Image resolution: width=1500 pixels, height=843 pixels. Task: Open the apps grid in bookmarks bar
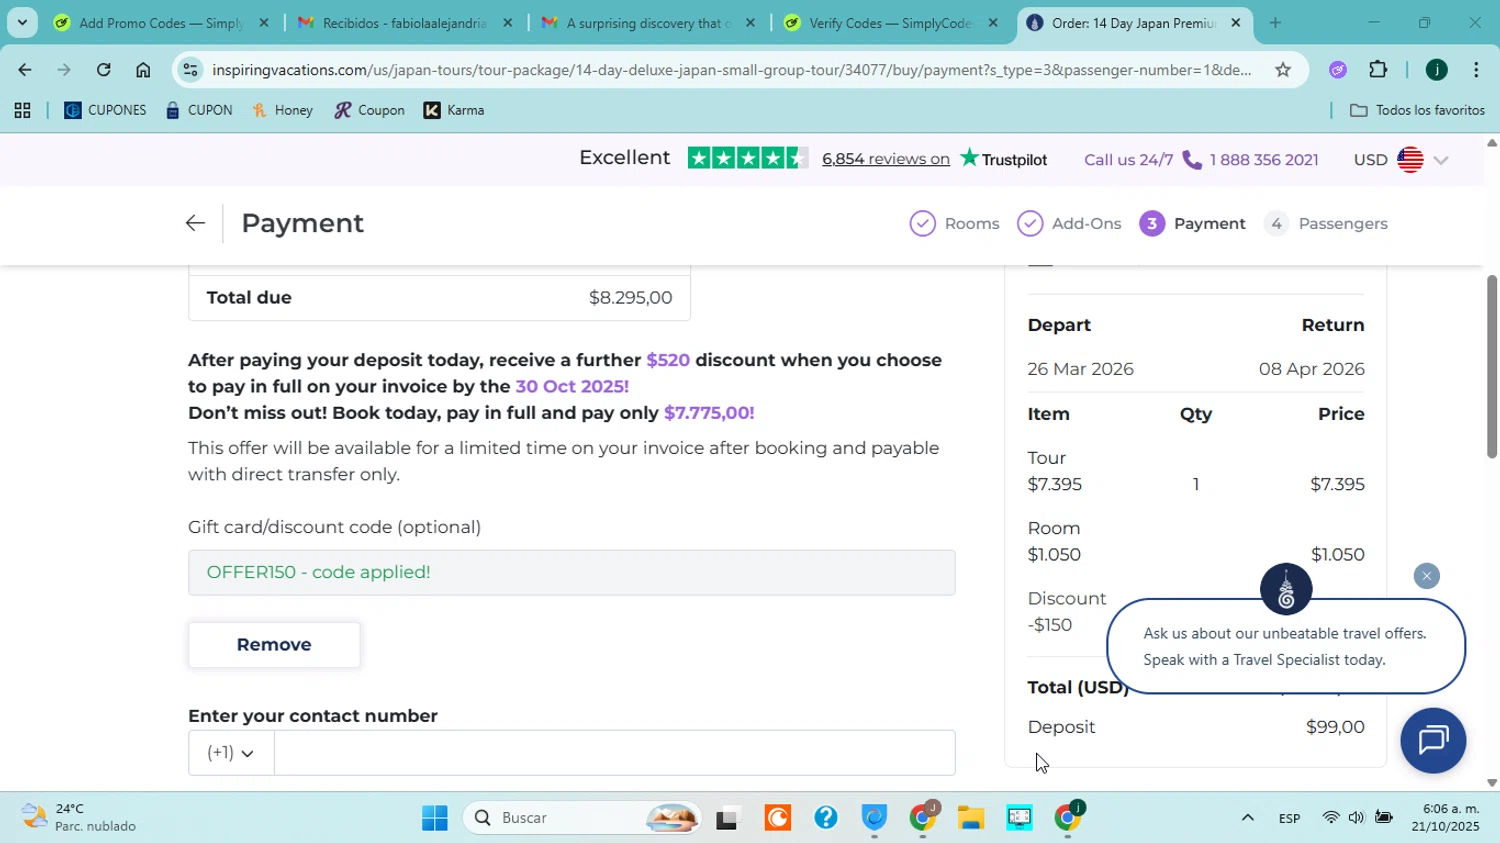[22, 110]
